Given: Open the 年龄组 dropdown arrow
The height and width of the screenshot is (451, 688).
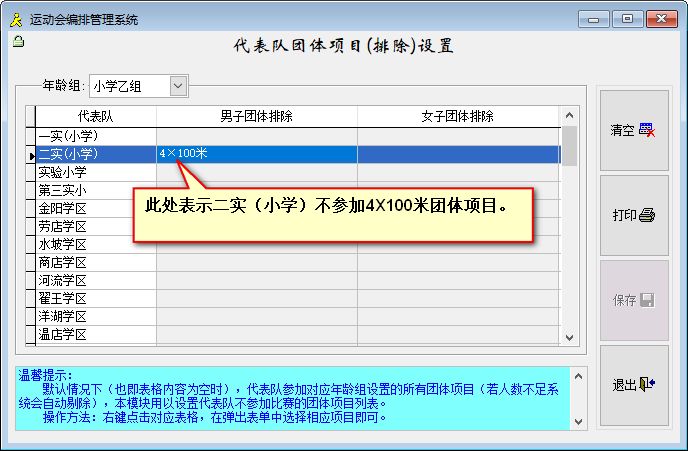Looking at the screenshot, I should pyautogui.click(x=178, y=86).
